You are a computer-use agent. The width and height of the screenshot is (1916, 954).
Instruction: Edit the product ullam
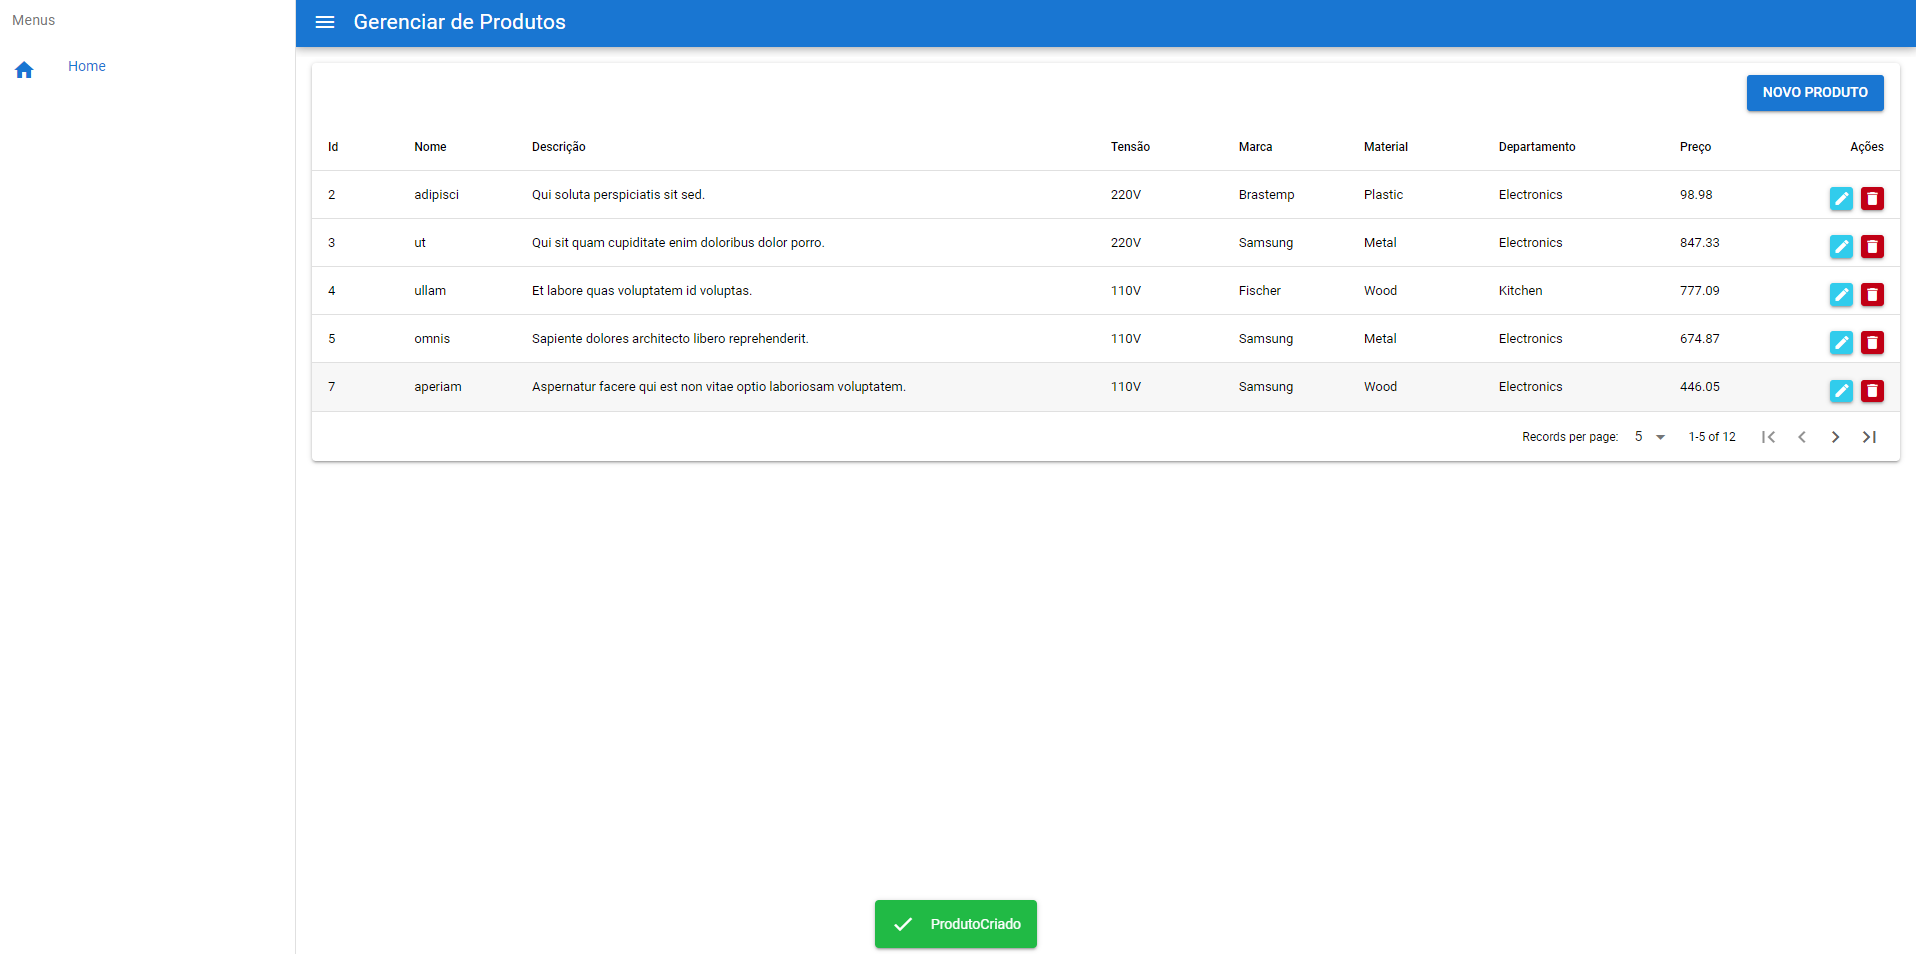pos(1841,294)
